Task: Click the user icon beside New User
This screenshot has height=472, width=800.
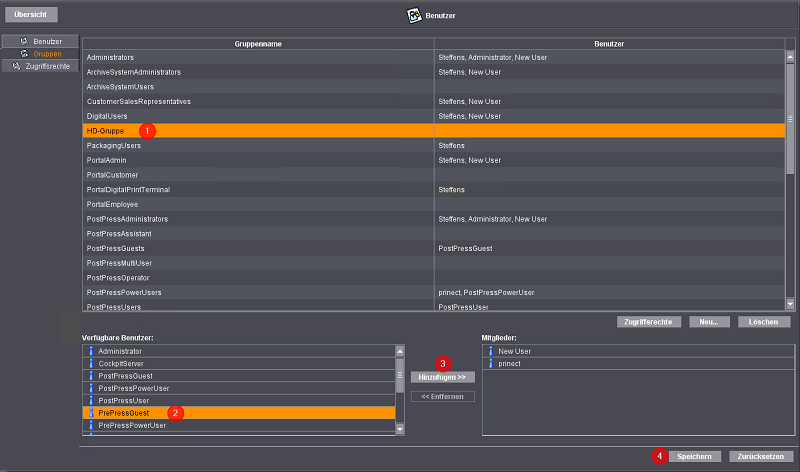Action: (x=489, y=351)
